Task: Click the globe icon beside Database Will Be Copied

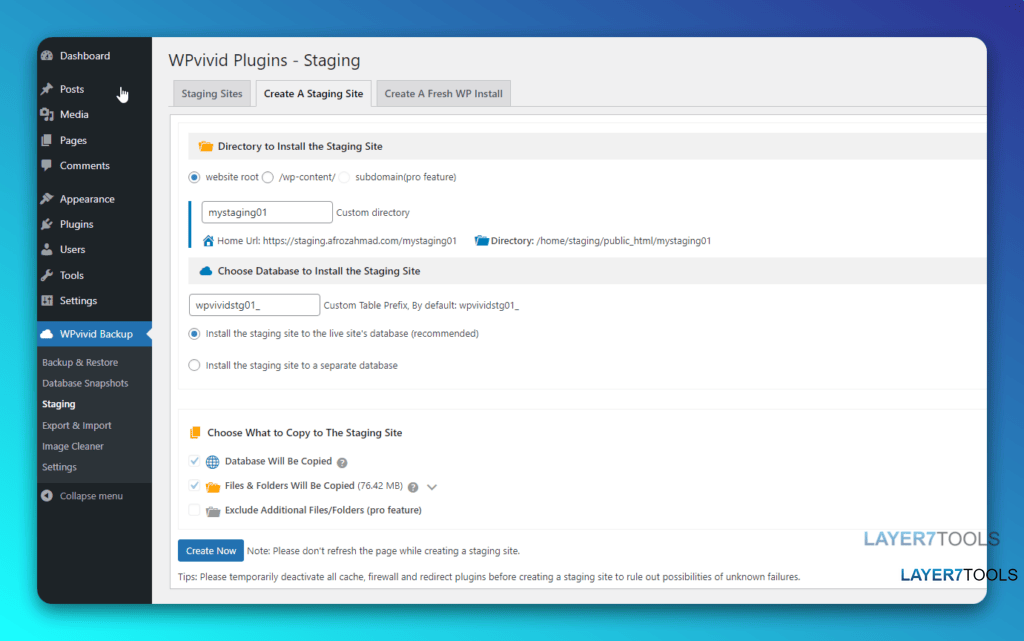Action: (x=212, y=462)
